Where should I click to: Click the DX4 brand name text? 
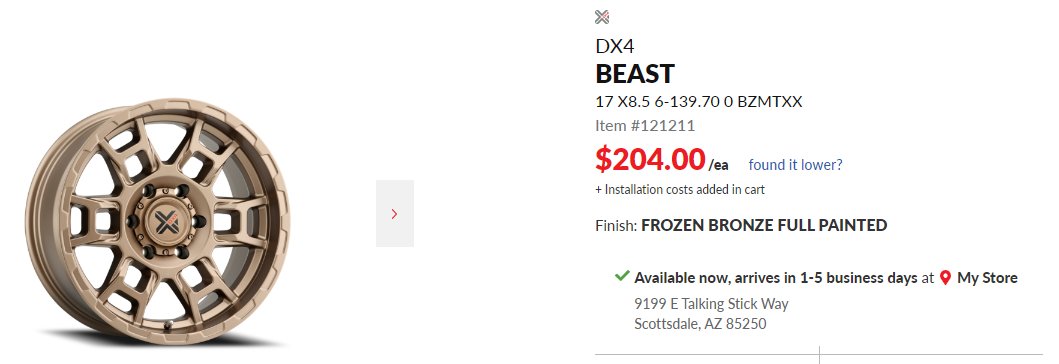(x=615, y=46)
